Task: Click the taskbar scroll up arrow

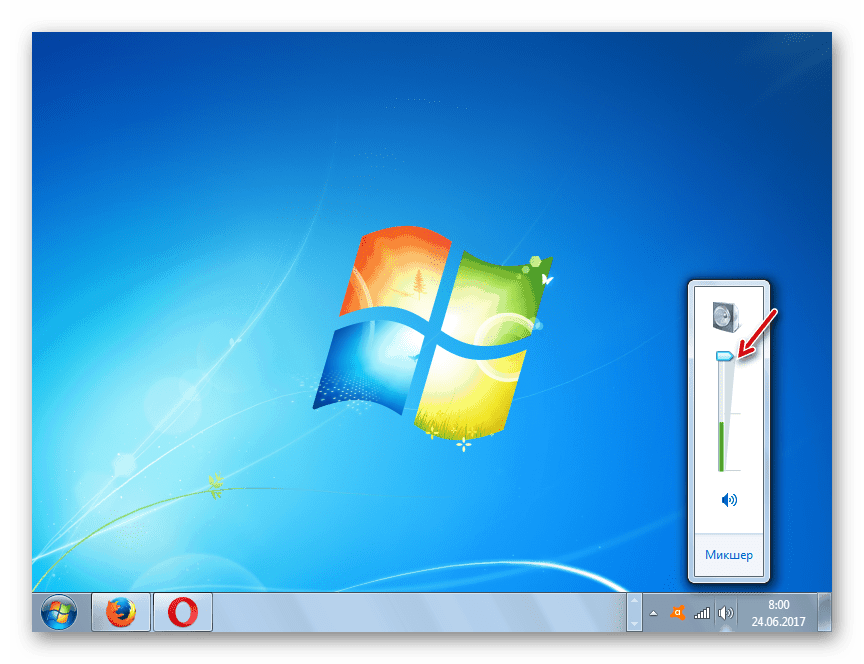Action: tap(632, 603)
